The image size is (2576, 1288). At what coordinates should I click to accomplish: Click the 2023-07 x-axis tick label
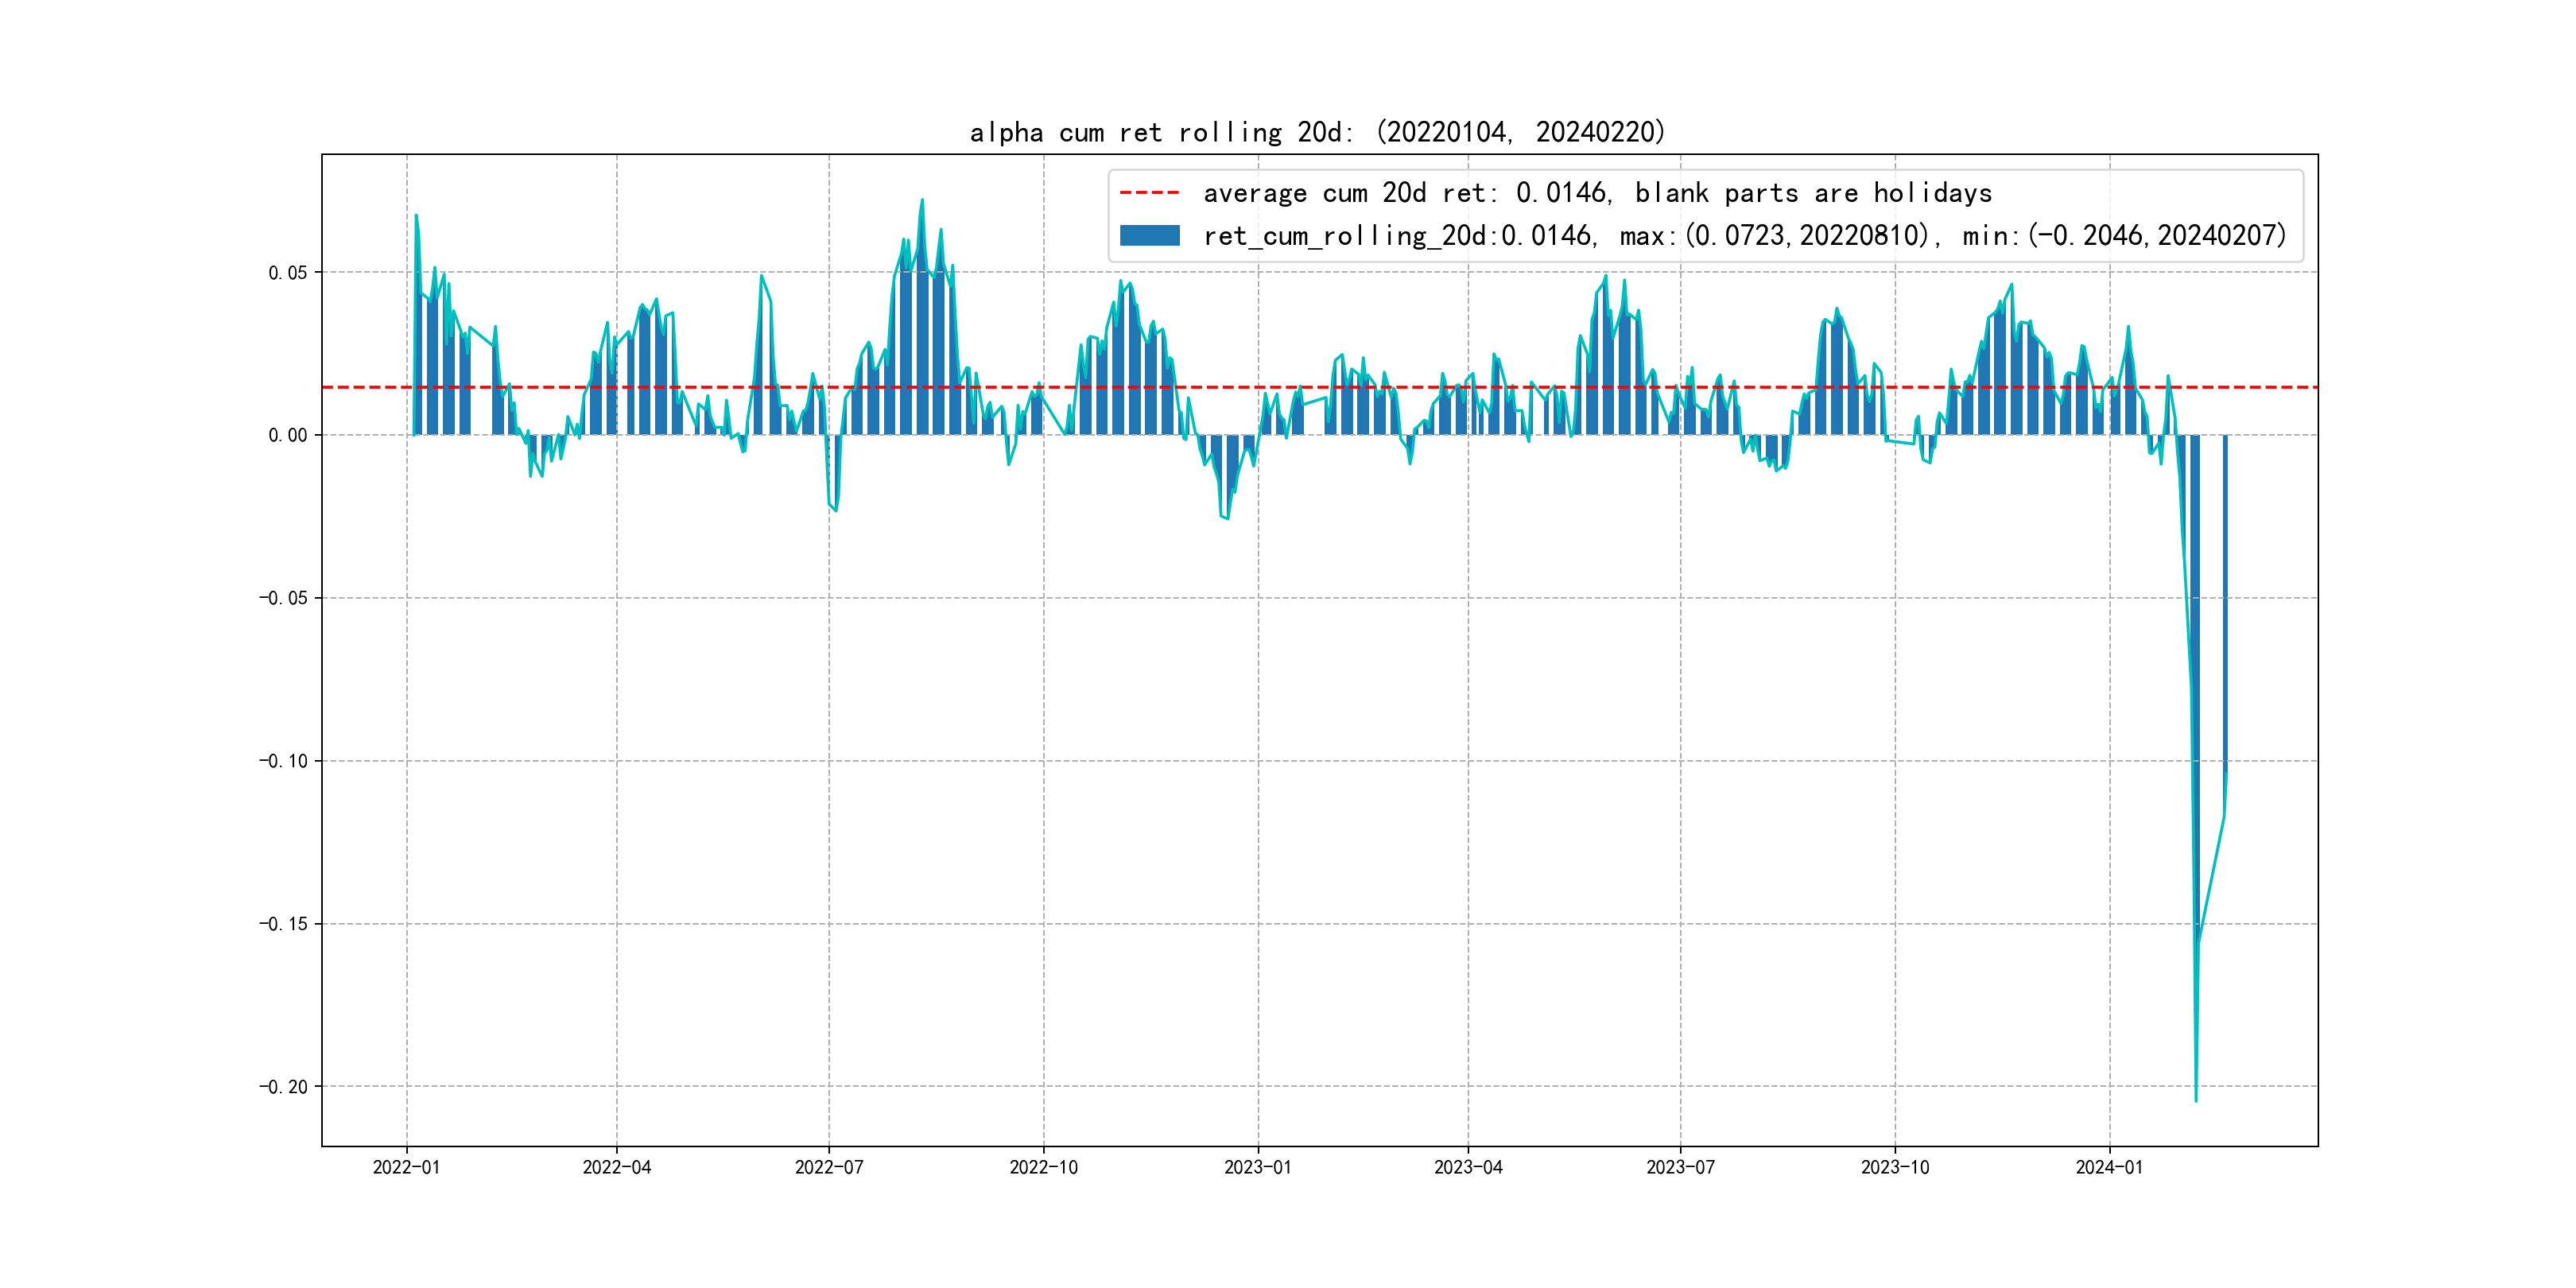tap(1680, 1167)
